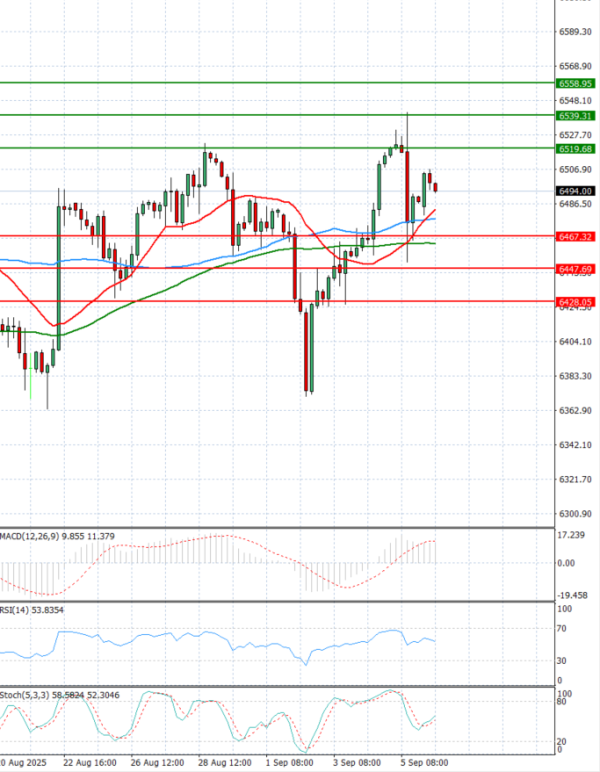Click the RSI(14) 53.8354 indicator label
600x772 pixels.
pyautogui.click(x=32, y=610)
